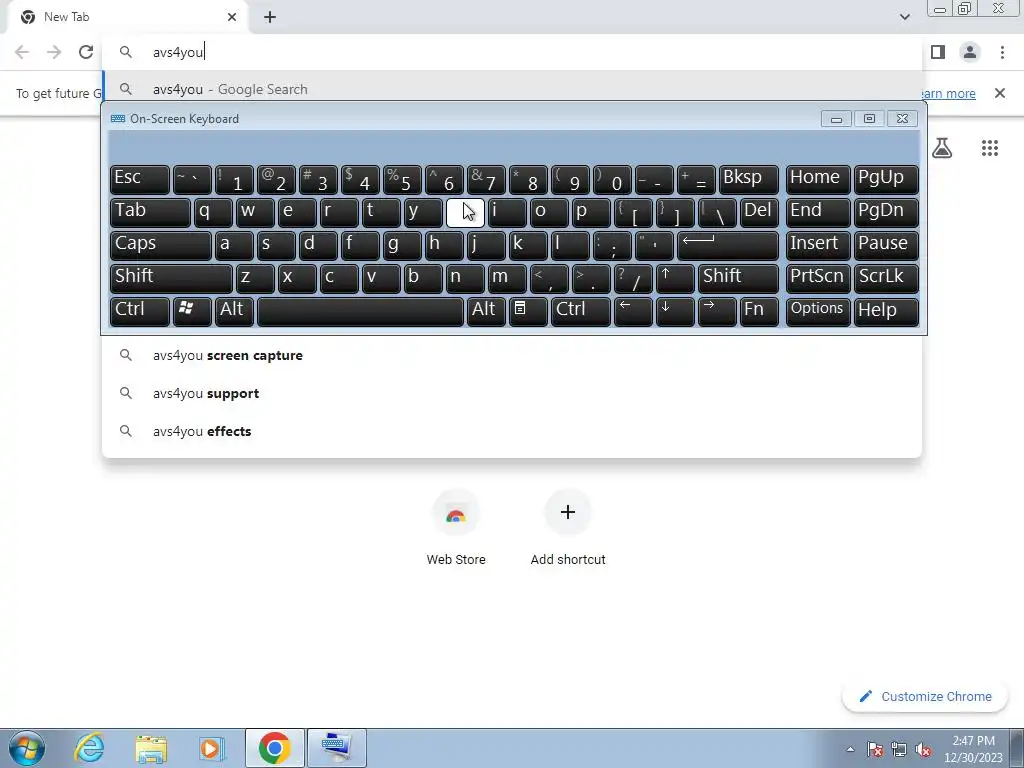Screen dimensions: 1024x768
Task: Open the Windows Start menu orb
Action: pos(27,748)
